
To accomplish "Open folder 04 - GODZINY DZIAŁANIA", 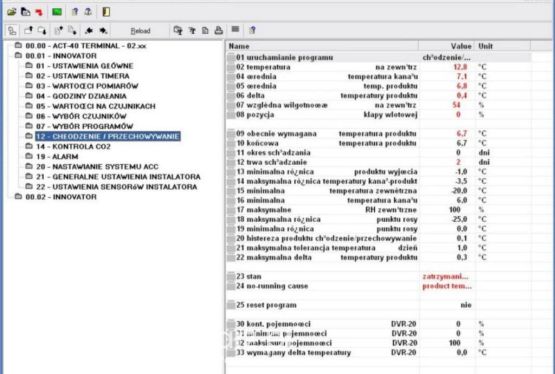I will coord(81,96).
